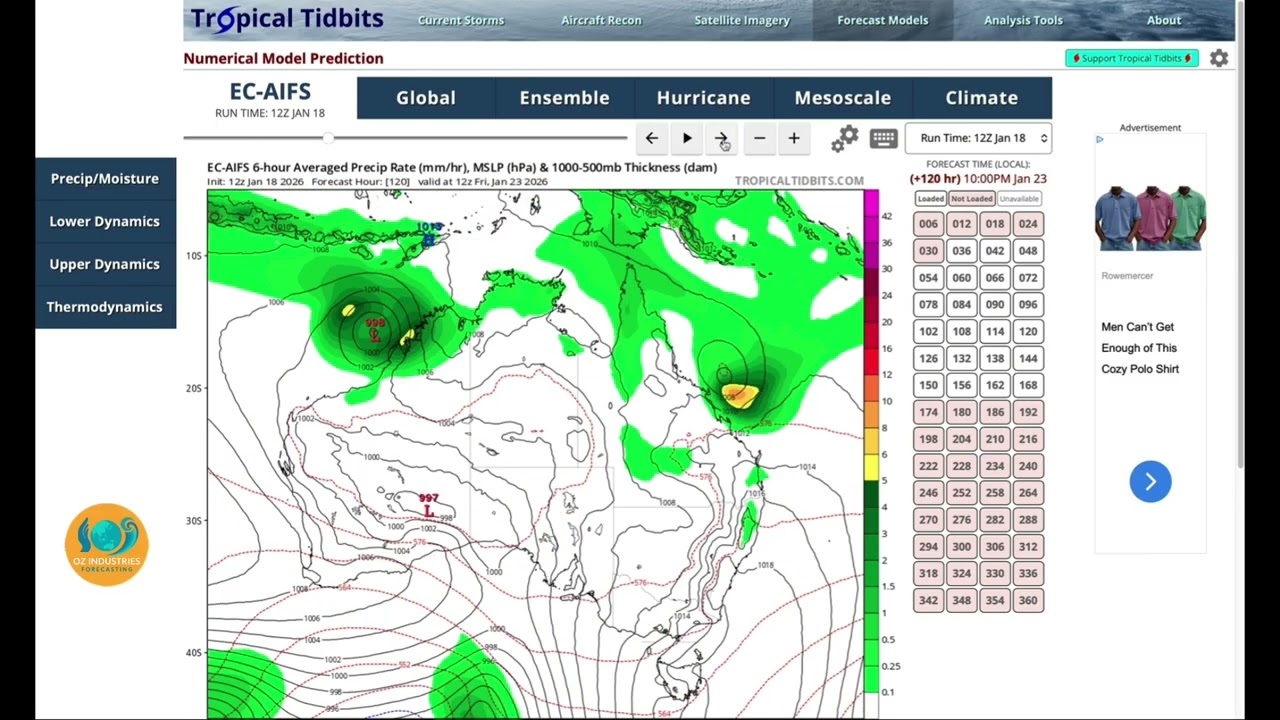Decrease animation speed minus button
Screen dimensions: 1280x720
click(759, 138)
